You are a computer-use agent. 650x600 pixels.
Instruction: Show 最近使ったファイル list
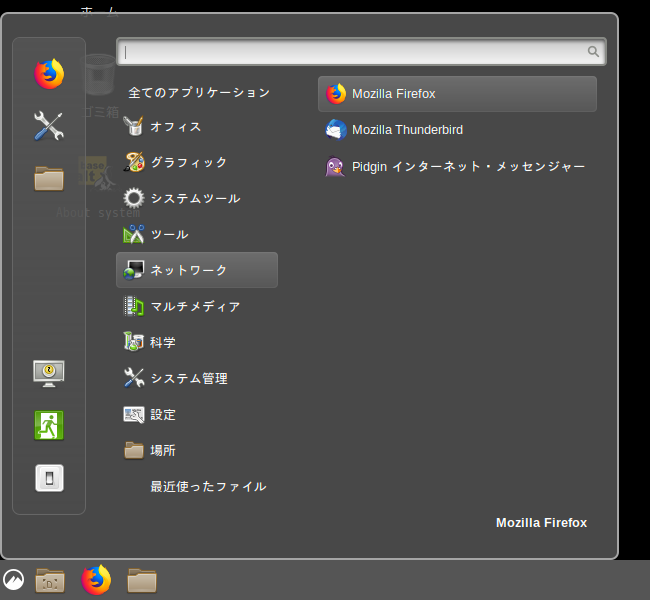coord(208,486)
